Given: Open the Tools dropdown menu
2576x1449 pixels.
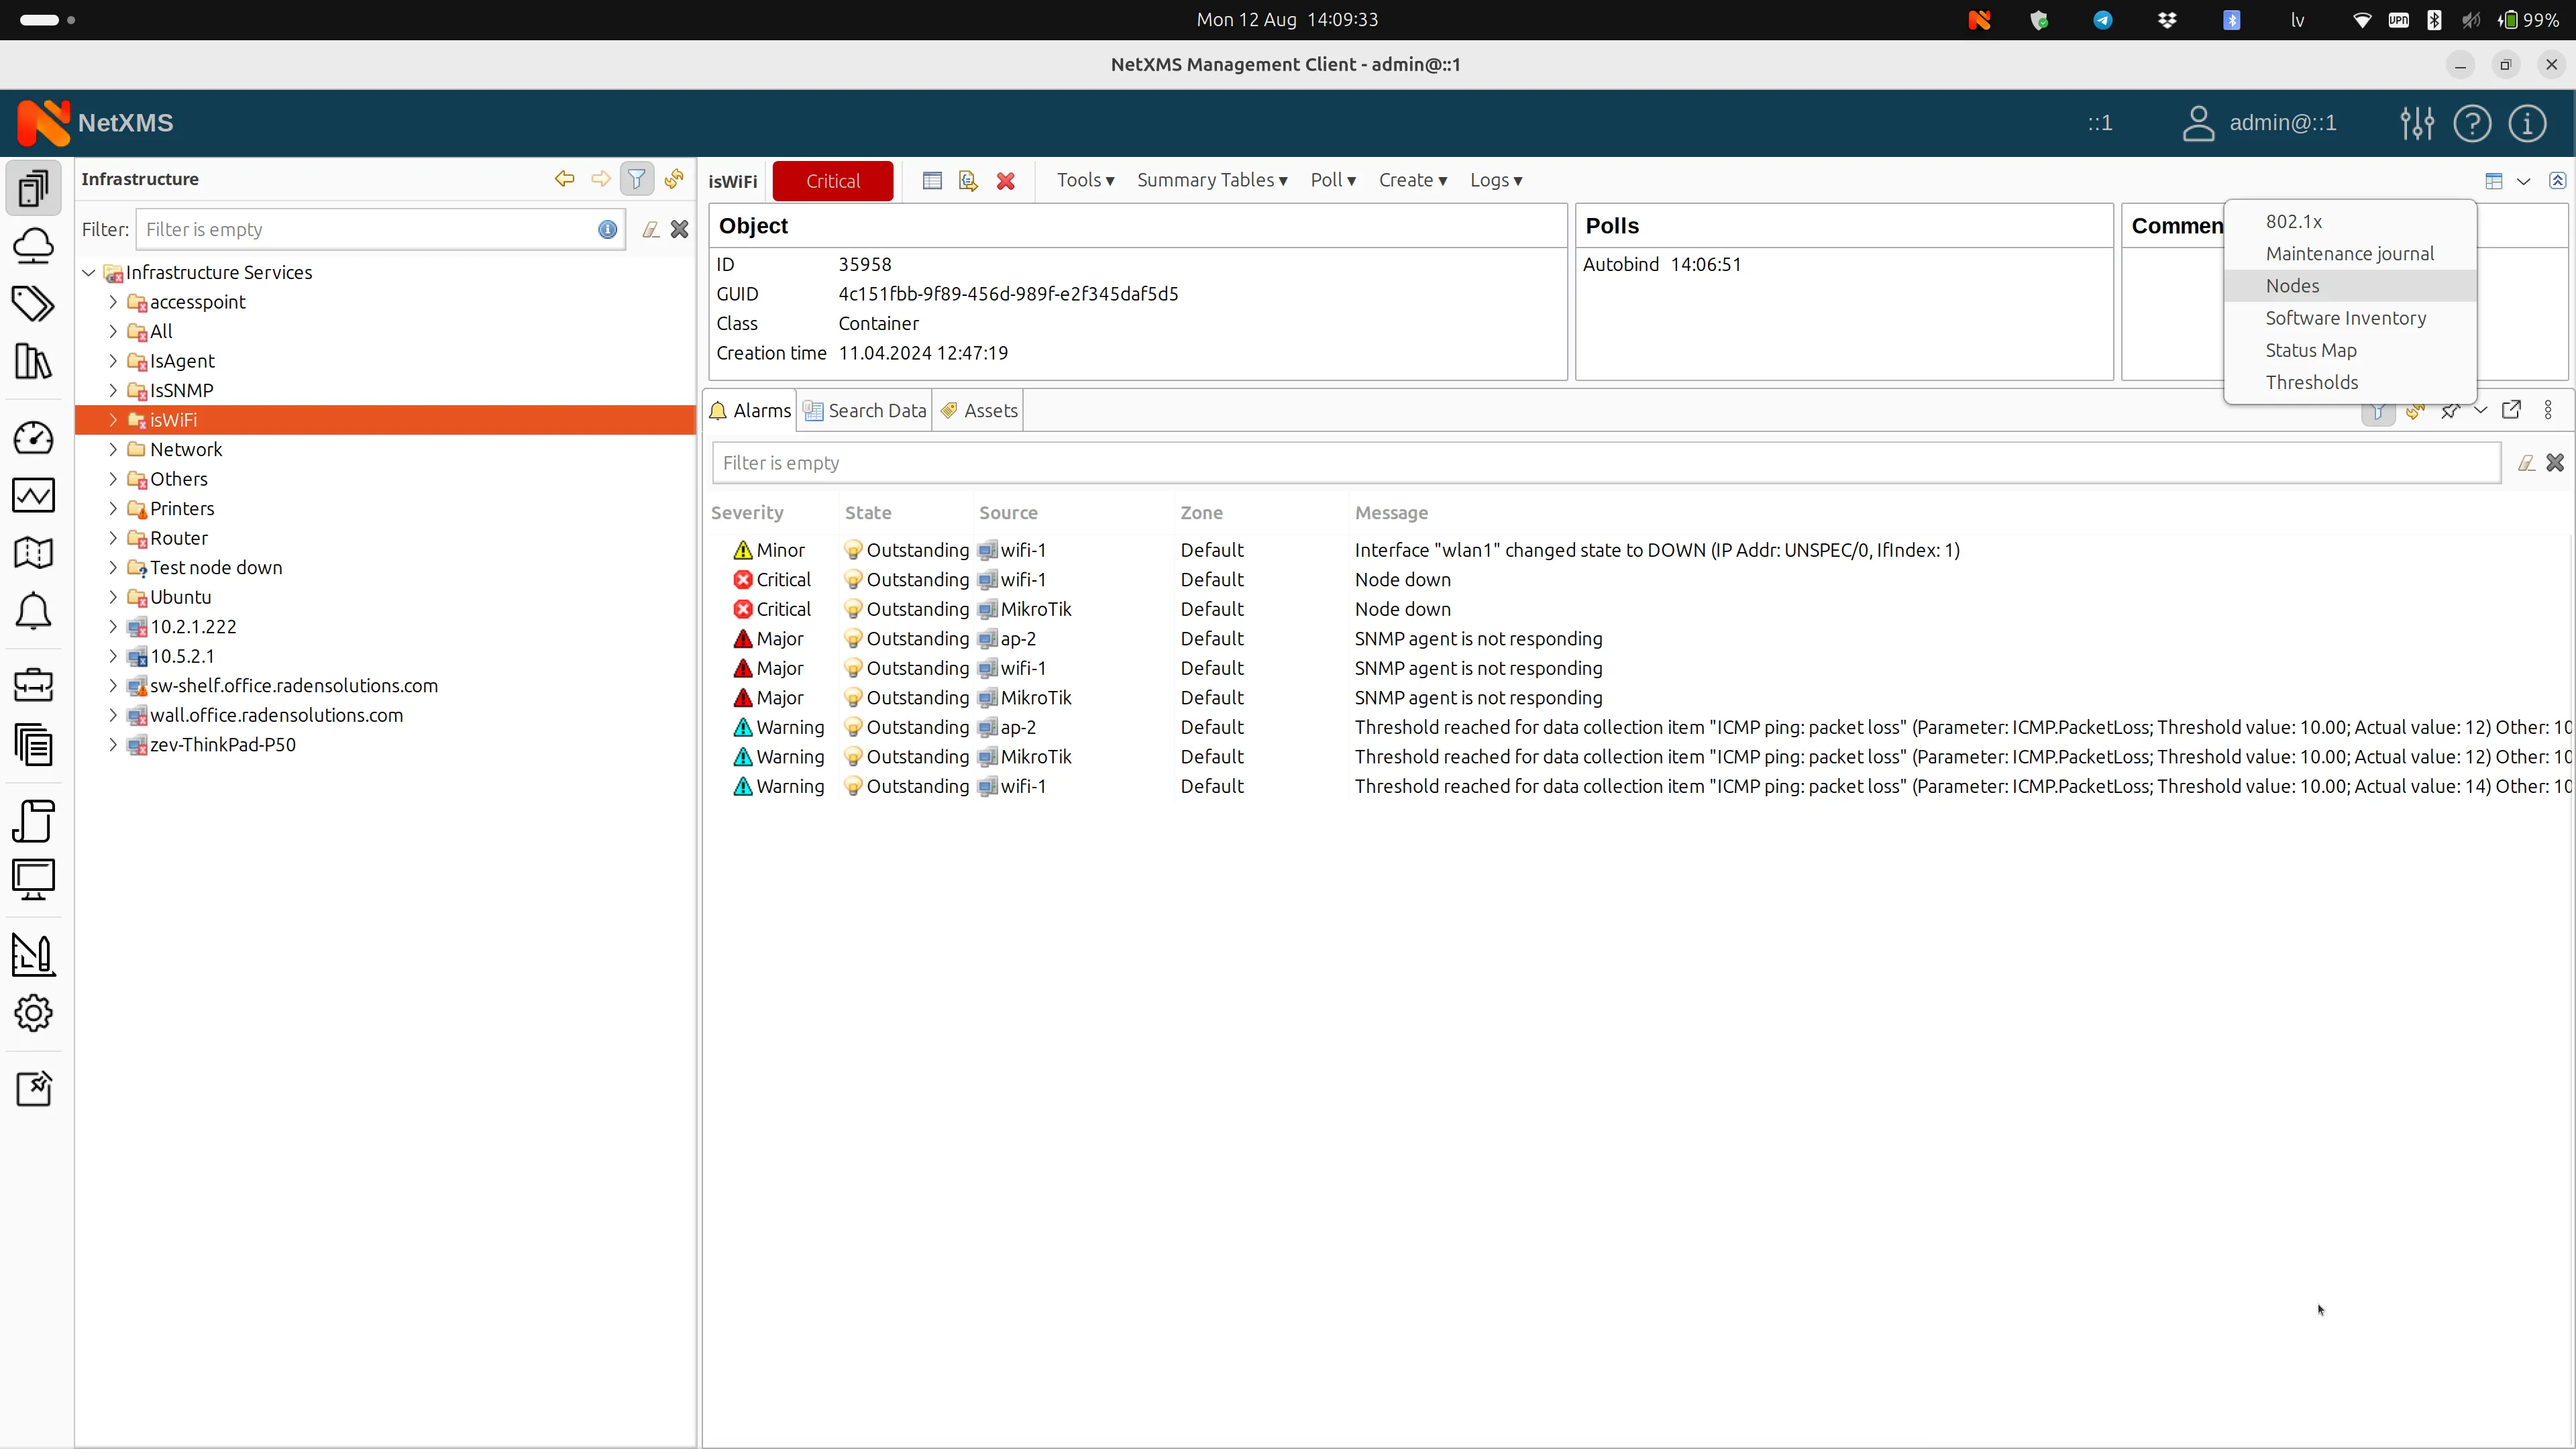Looking at the screenshot, I should 1085,180.
